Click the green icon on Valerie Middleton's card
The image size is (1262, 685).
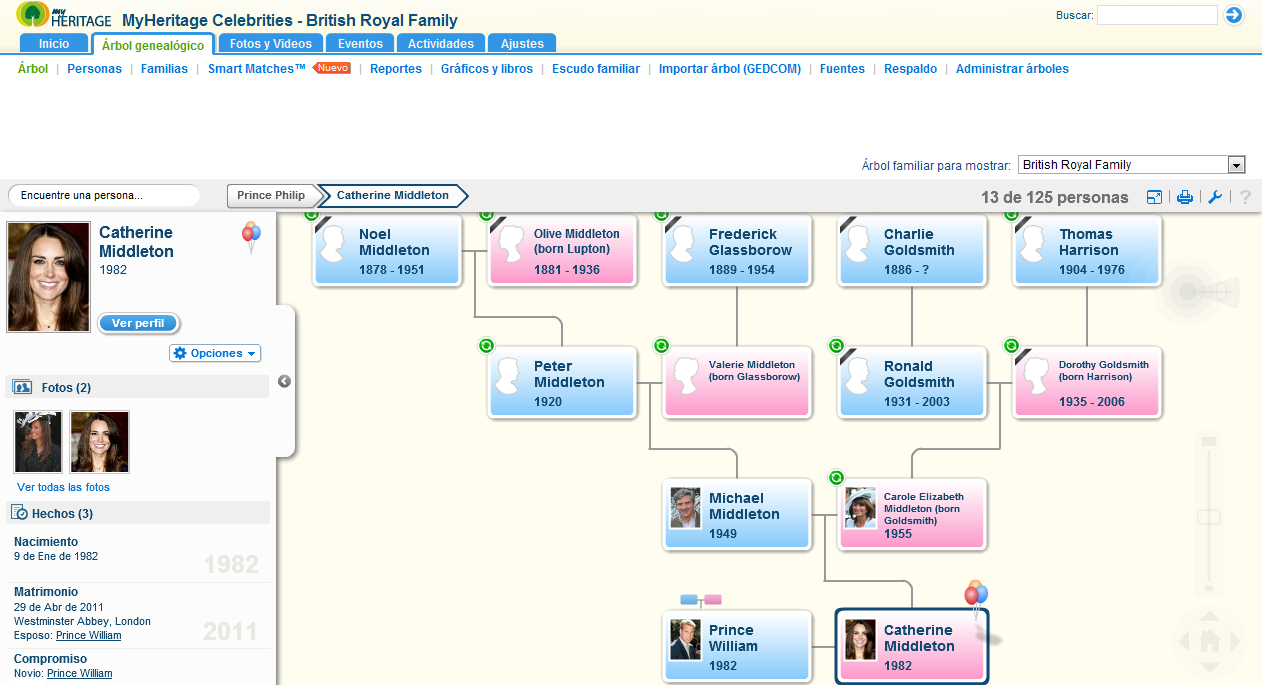coord(661,346)
